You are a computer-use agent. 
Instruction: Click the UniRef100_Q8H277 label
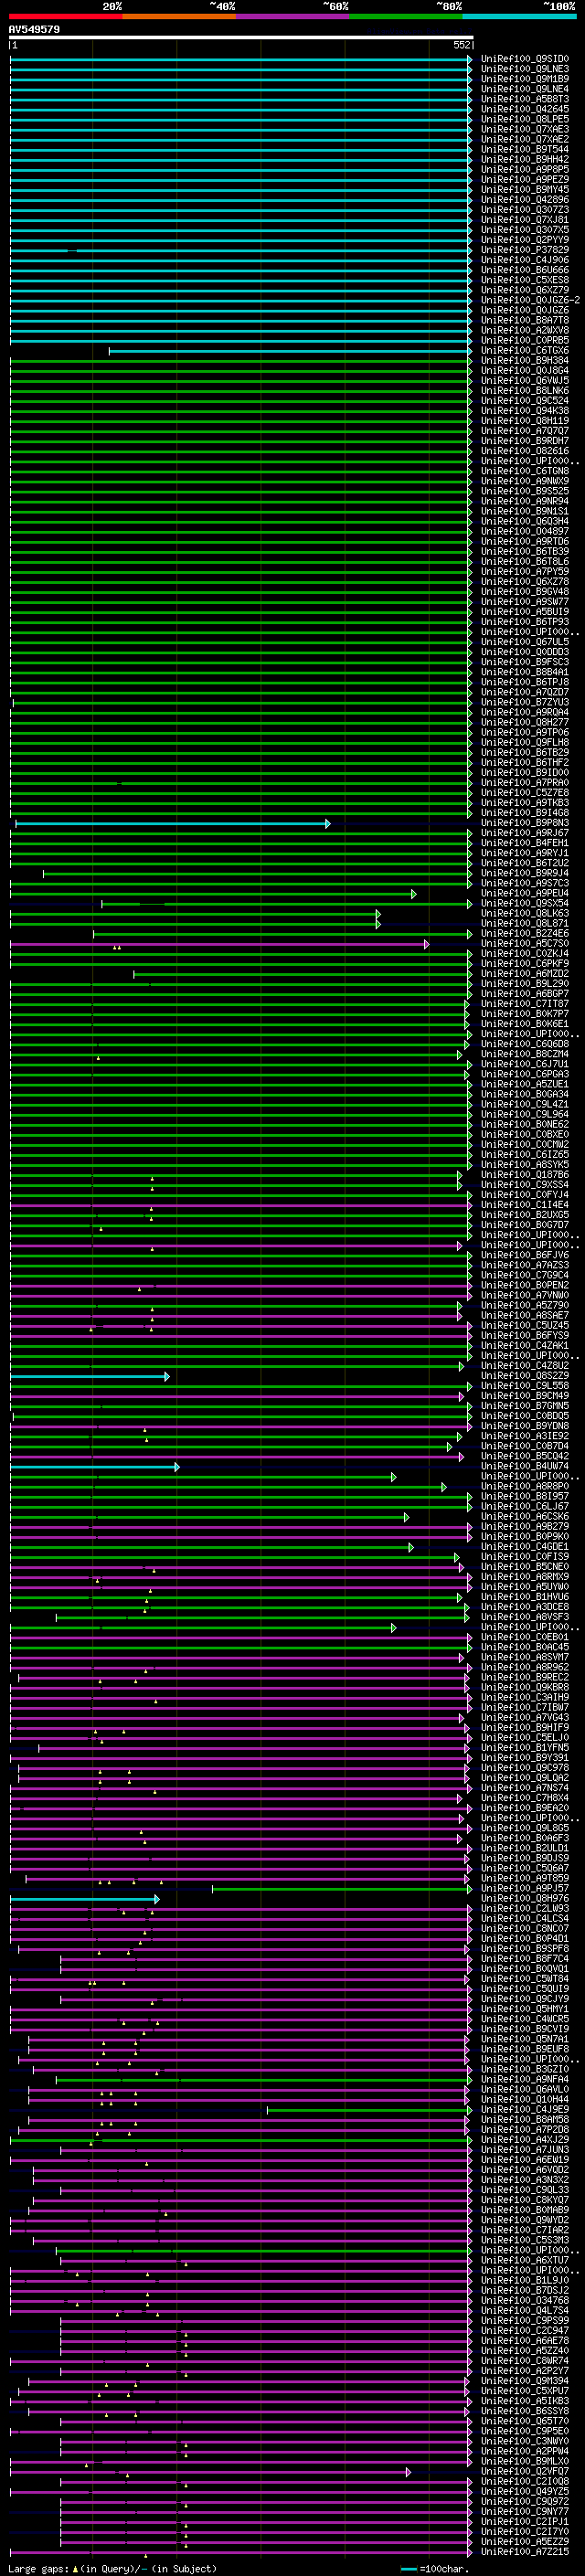(x=525, y=722)
